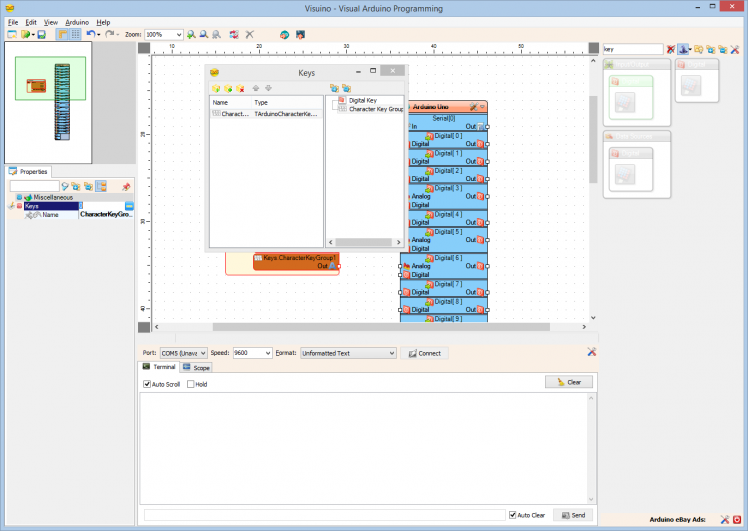
Task: Click the Undo arrow in toolbar
Action: [91, 34]
